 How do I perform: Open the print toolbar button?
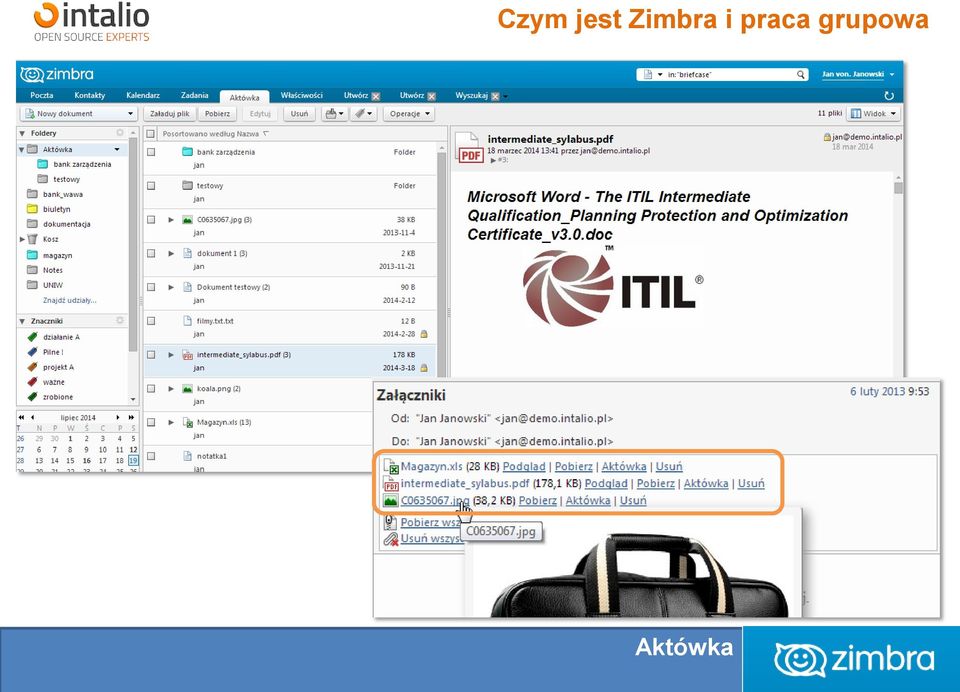[x=334, y=113]
